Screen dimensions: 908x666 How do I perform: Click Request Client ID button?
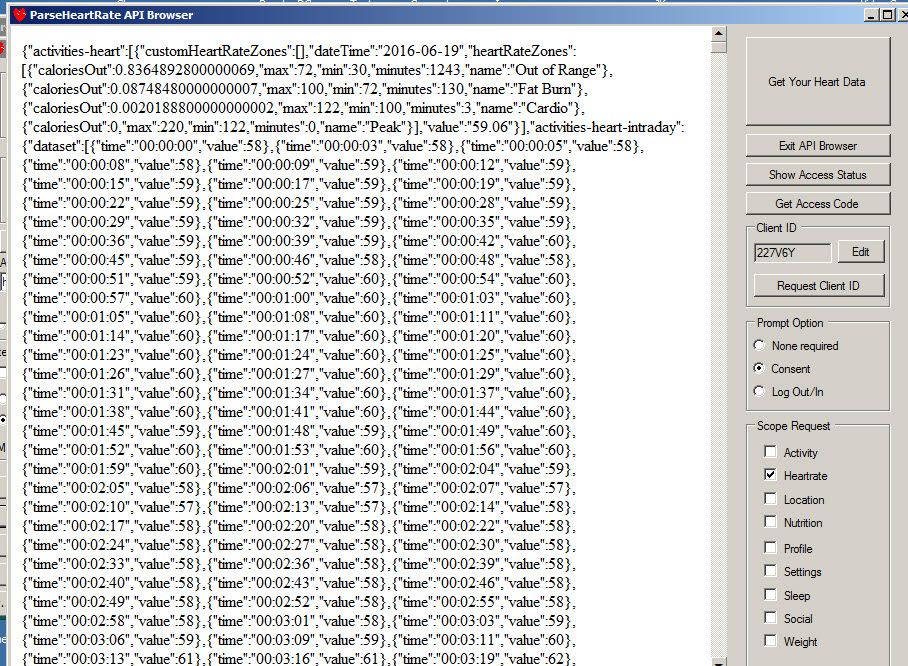(818, 286)
